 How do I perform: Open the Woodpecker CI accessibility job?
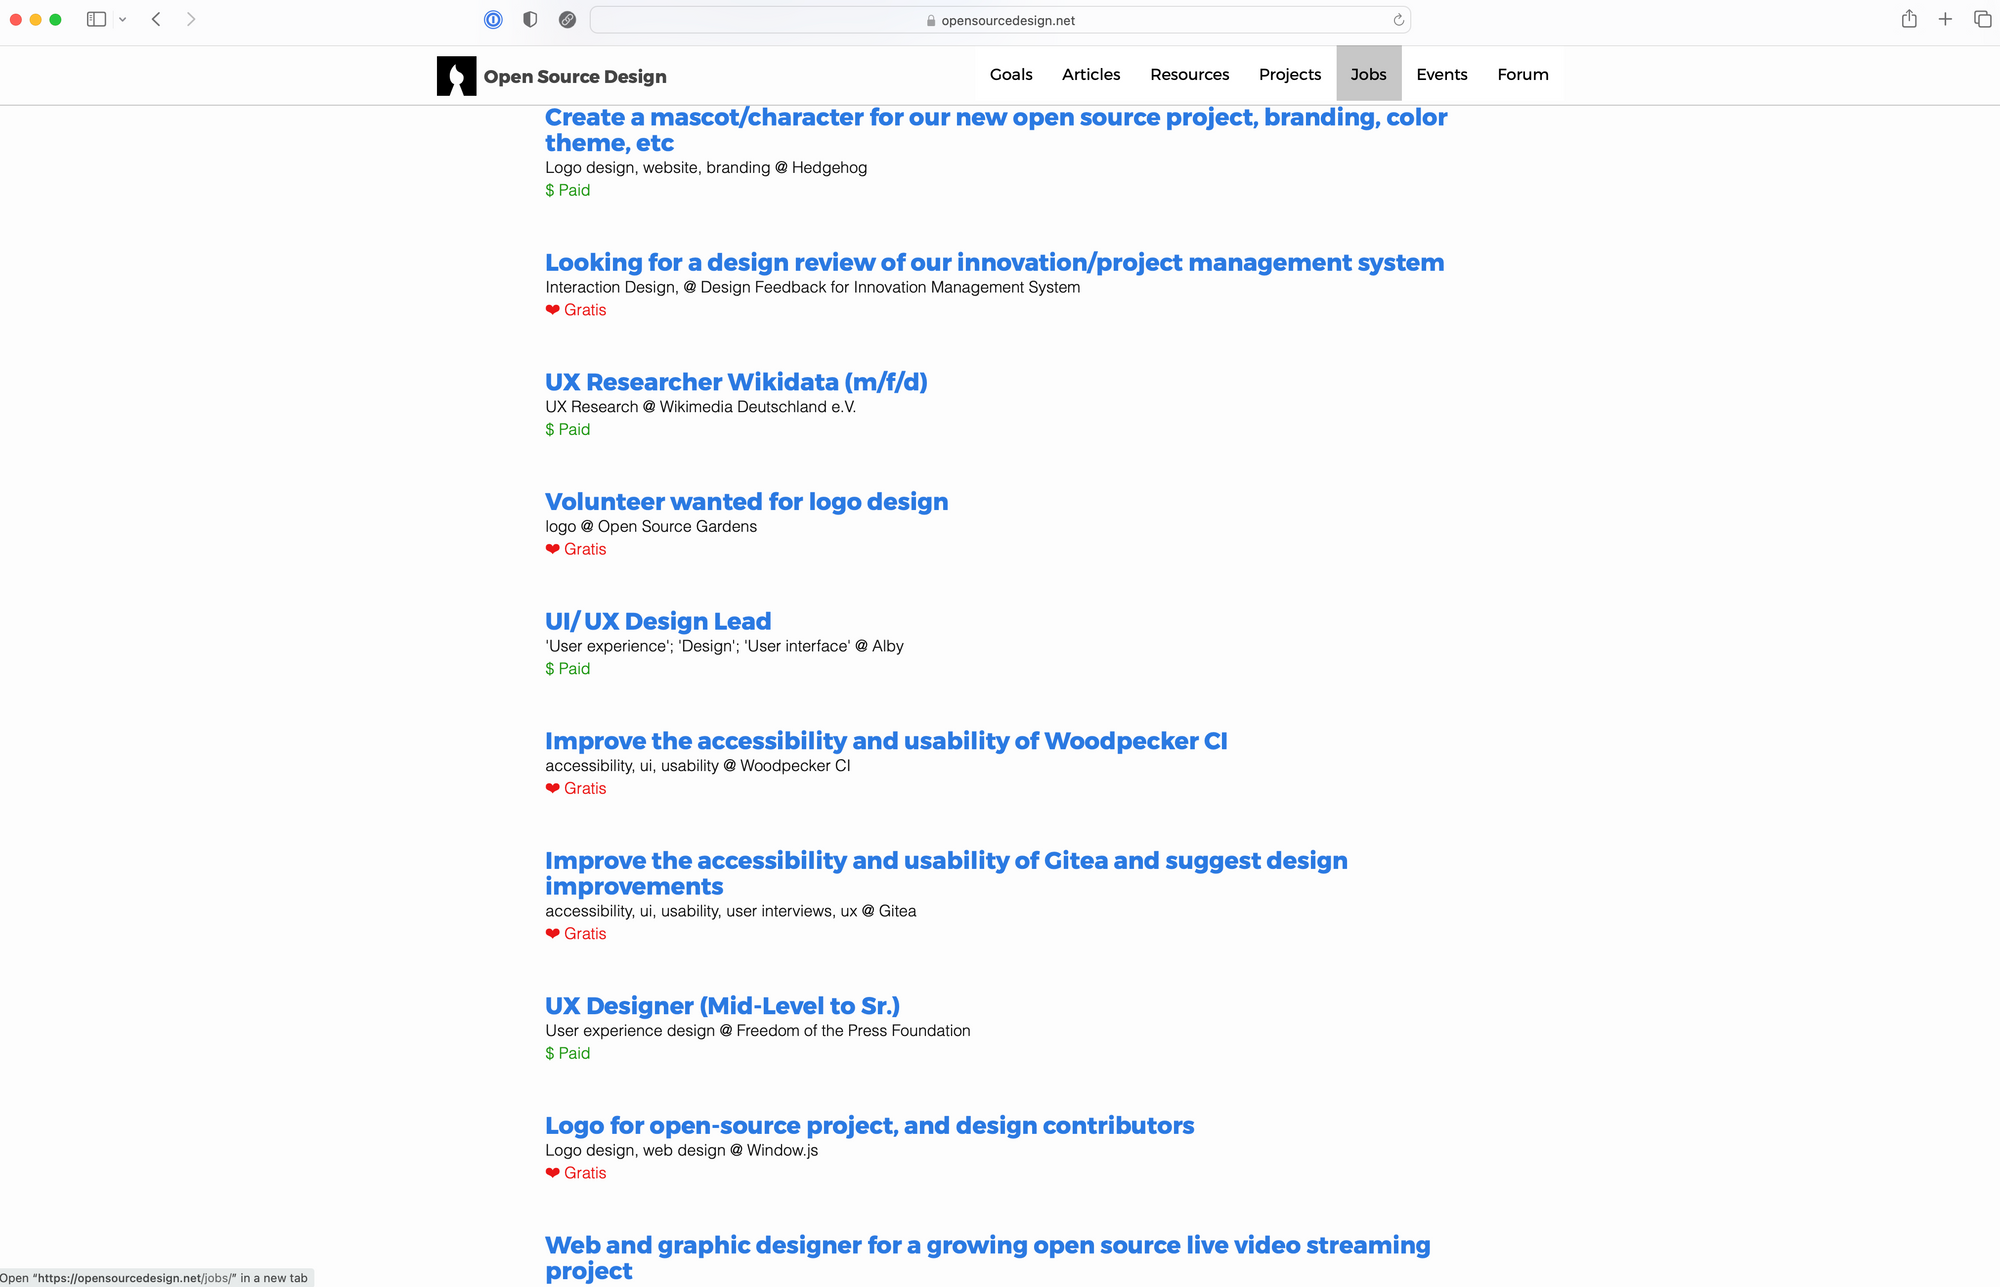coord(886,741)
